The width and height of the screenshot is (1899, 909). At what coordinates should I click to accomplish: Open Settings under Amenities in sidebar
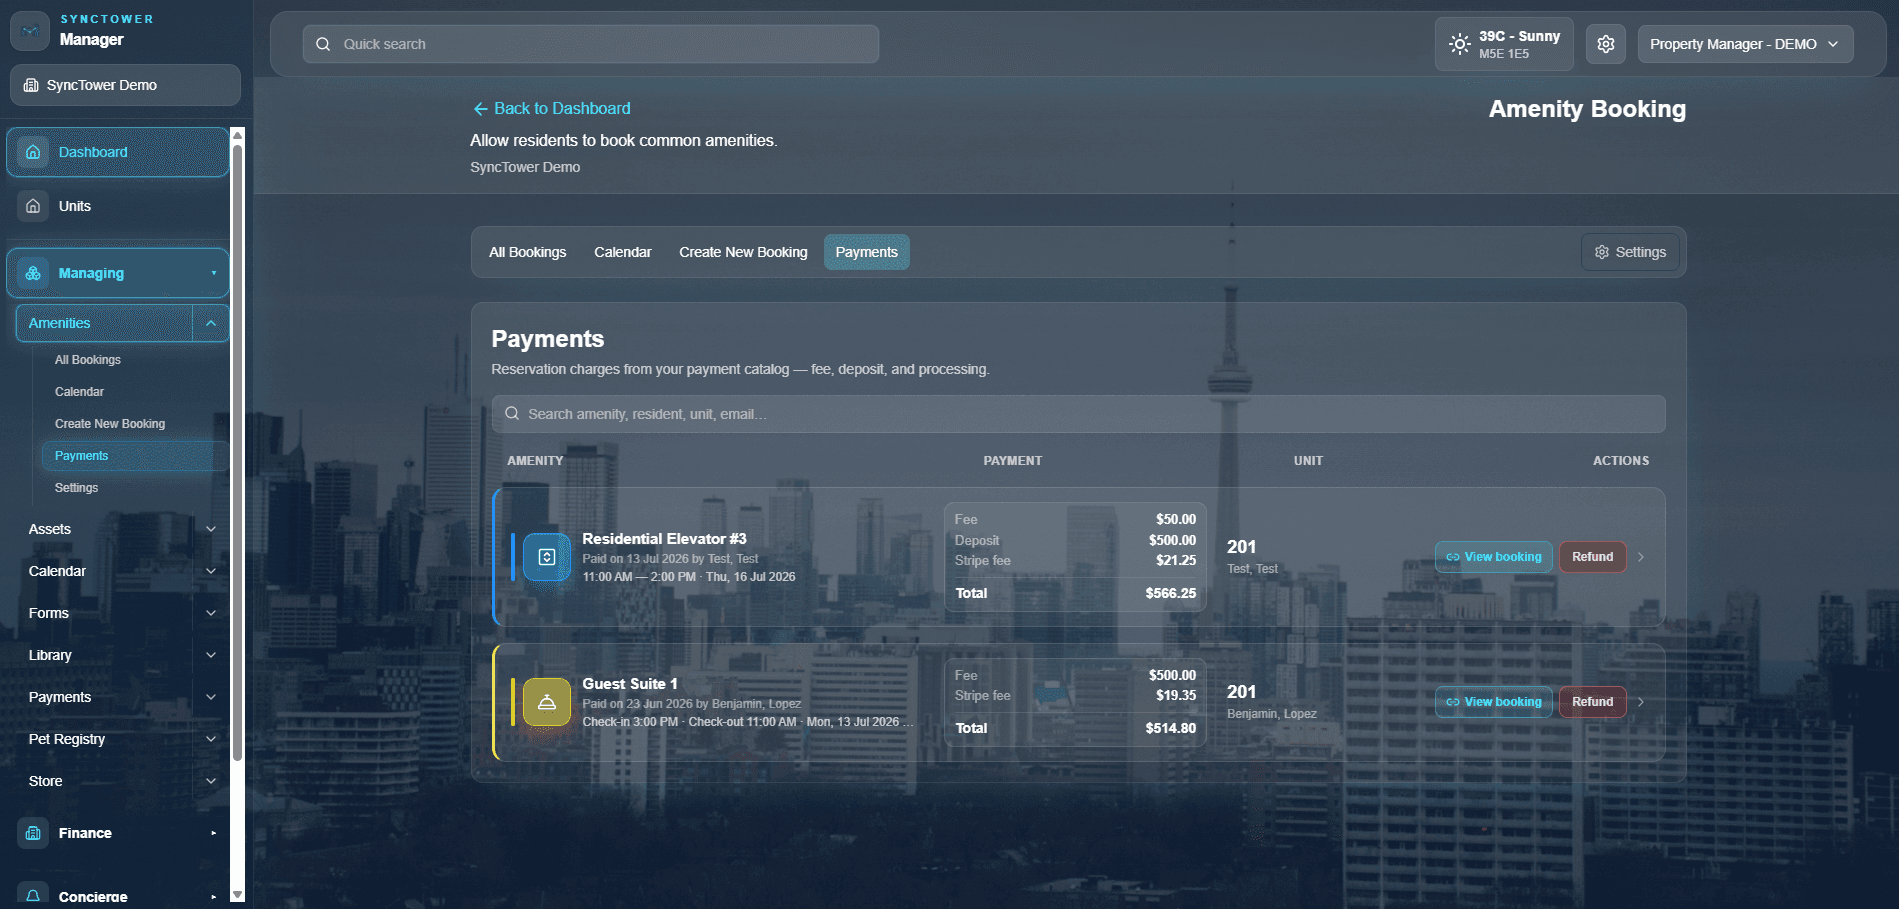(x=76, y=488)
